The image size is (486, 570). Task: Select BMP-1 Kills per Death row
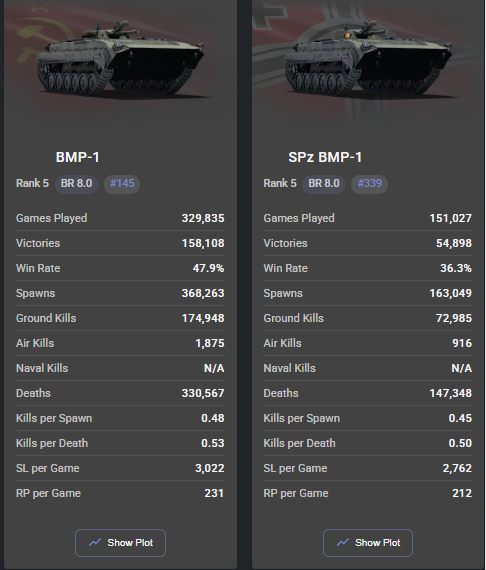coord(120,443)
